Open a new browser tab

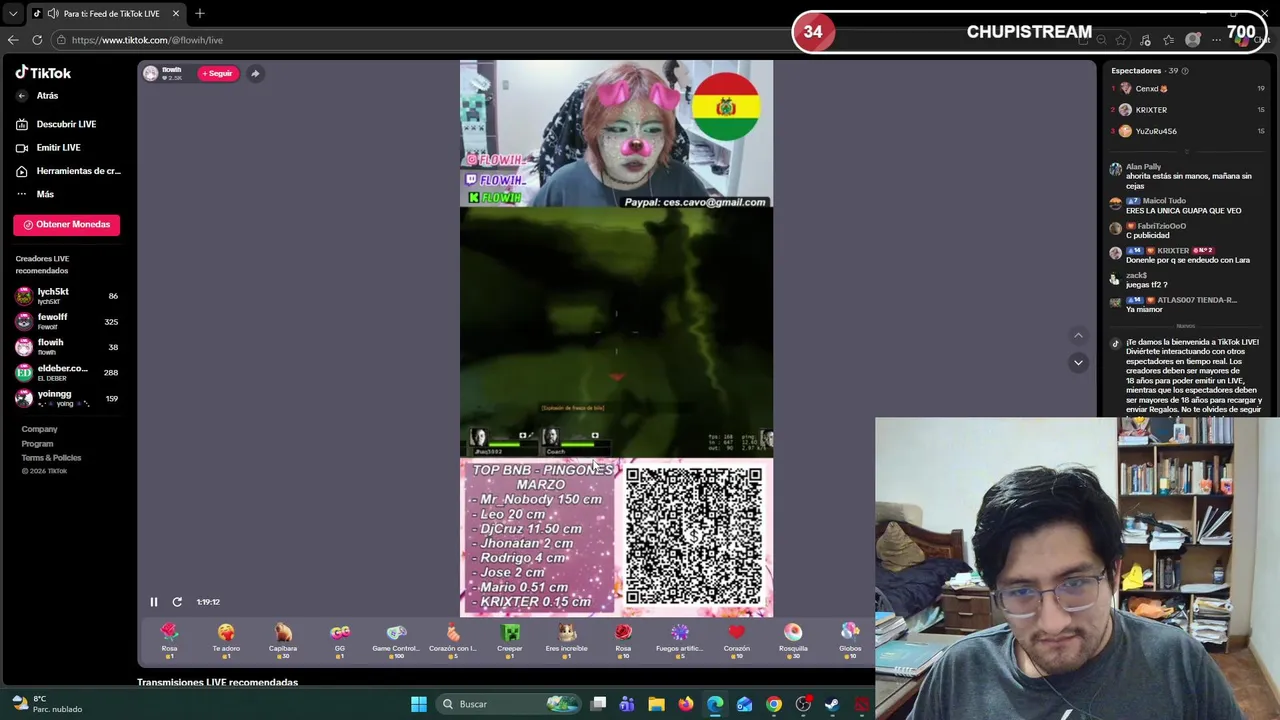click(200, 14)
